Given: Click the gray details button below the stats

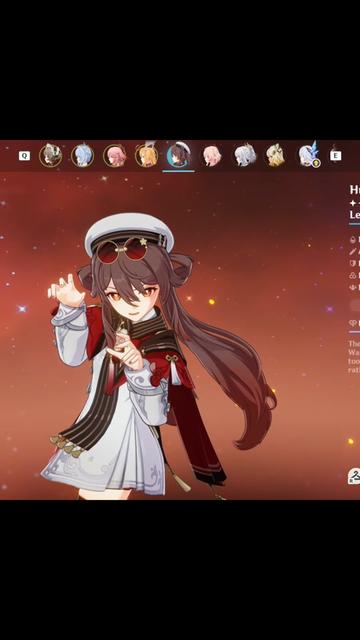Looking at the screenshot, I should (354, 305).
